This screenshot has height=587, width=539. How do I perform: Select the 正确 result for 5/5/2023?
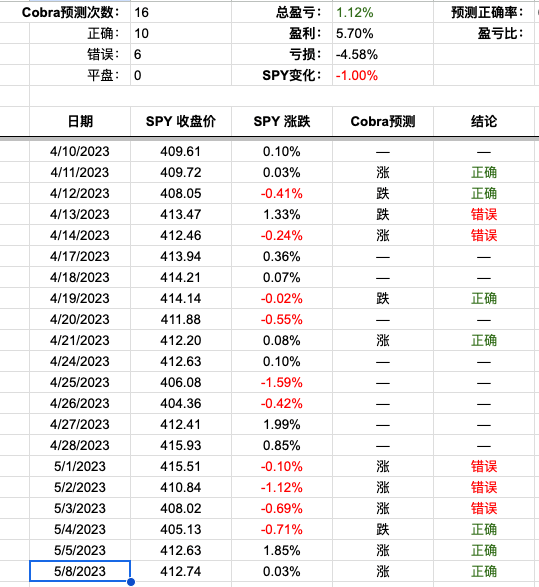click(484, 550)
